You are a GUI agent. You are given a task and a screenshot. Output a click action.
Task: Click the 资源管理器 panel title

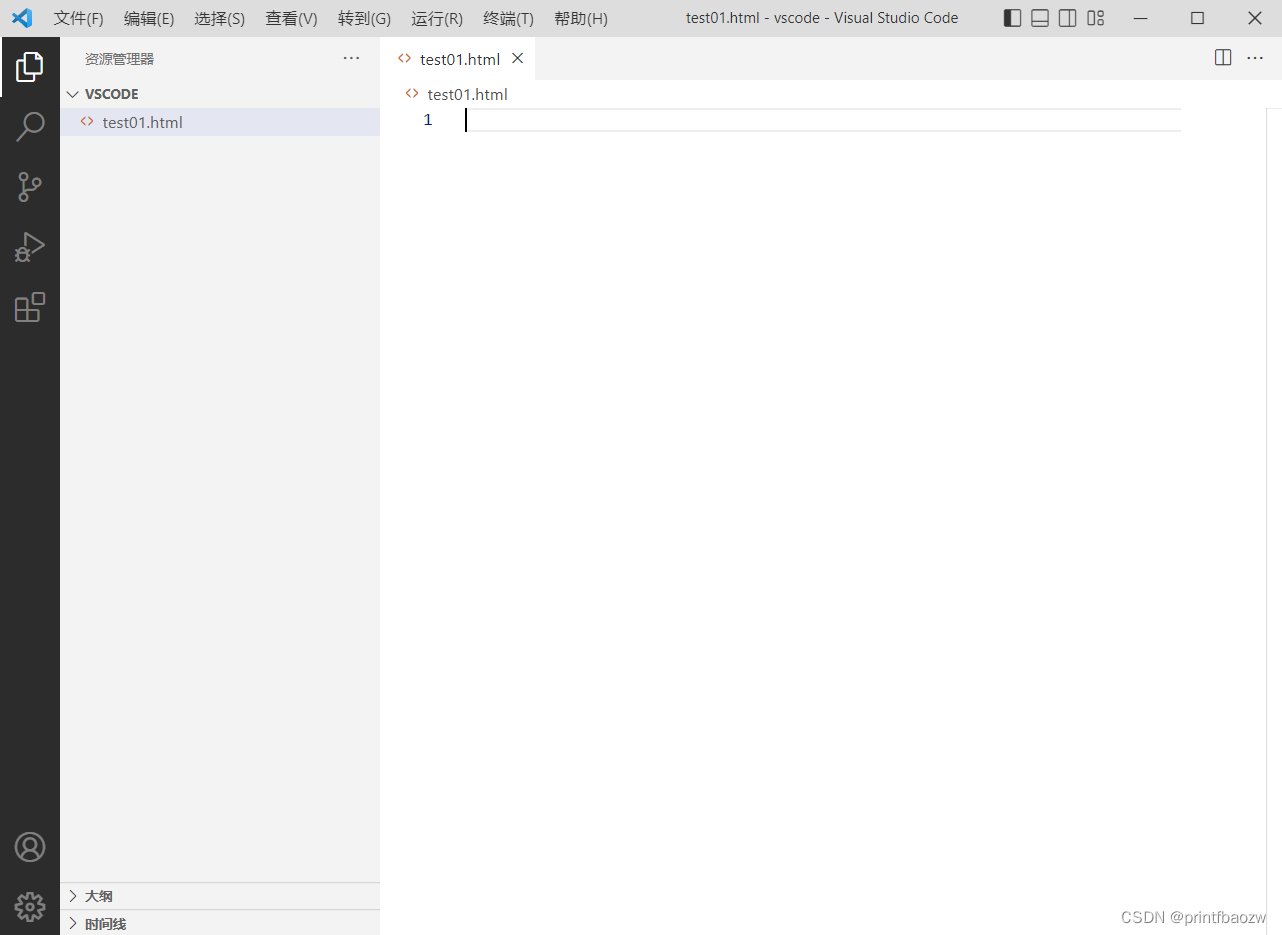coord(120,59)
